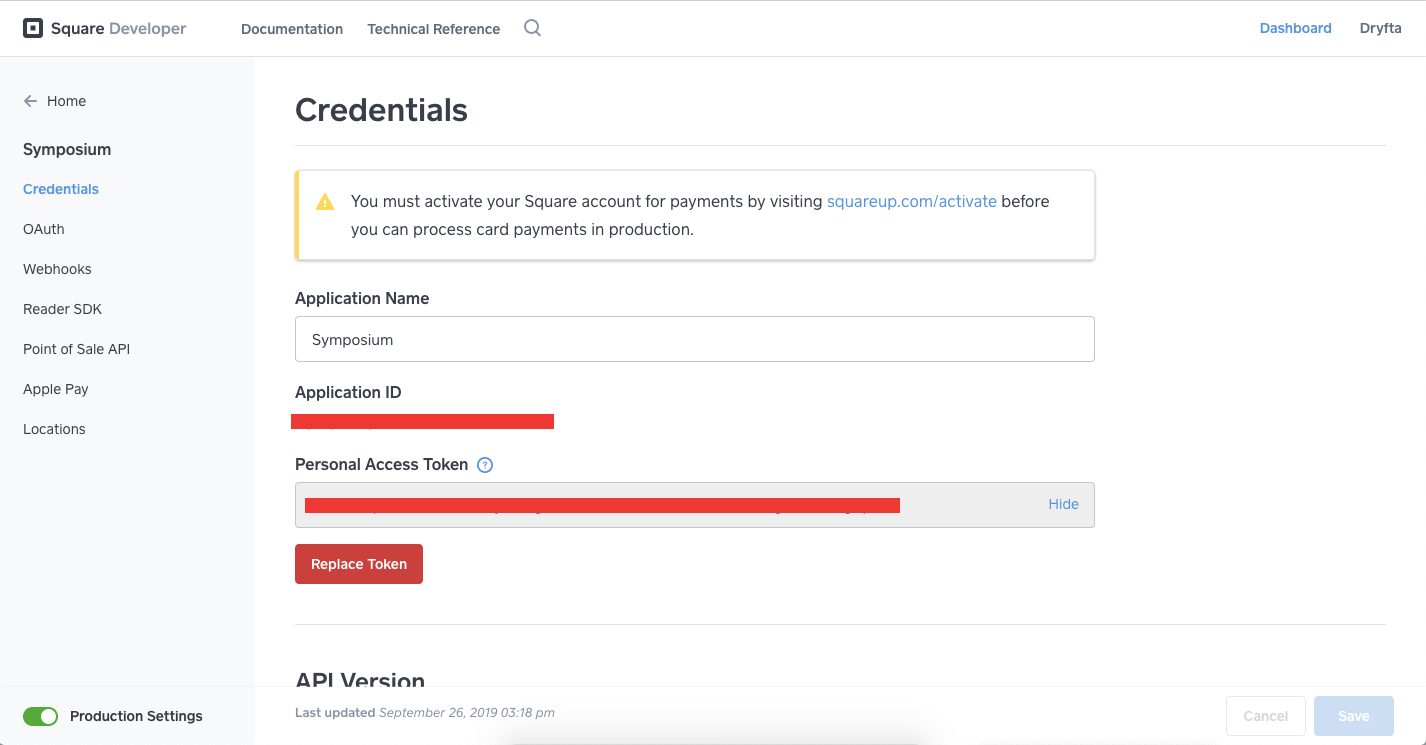Edit the Application Name input field
Viewport: 1426px width, 745px height.
click(694, 339)
